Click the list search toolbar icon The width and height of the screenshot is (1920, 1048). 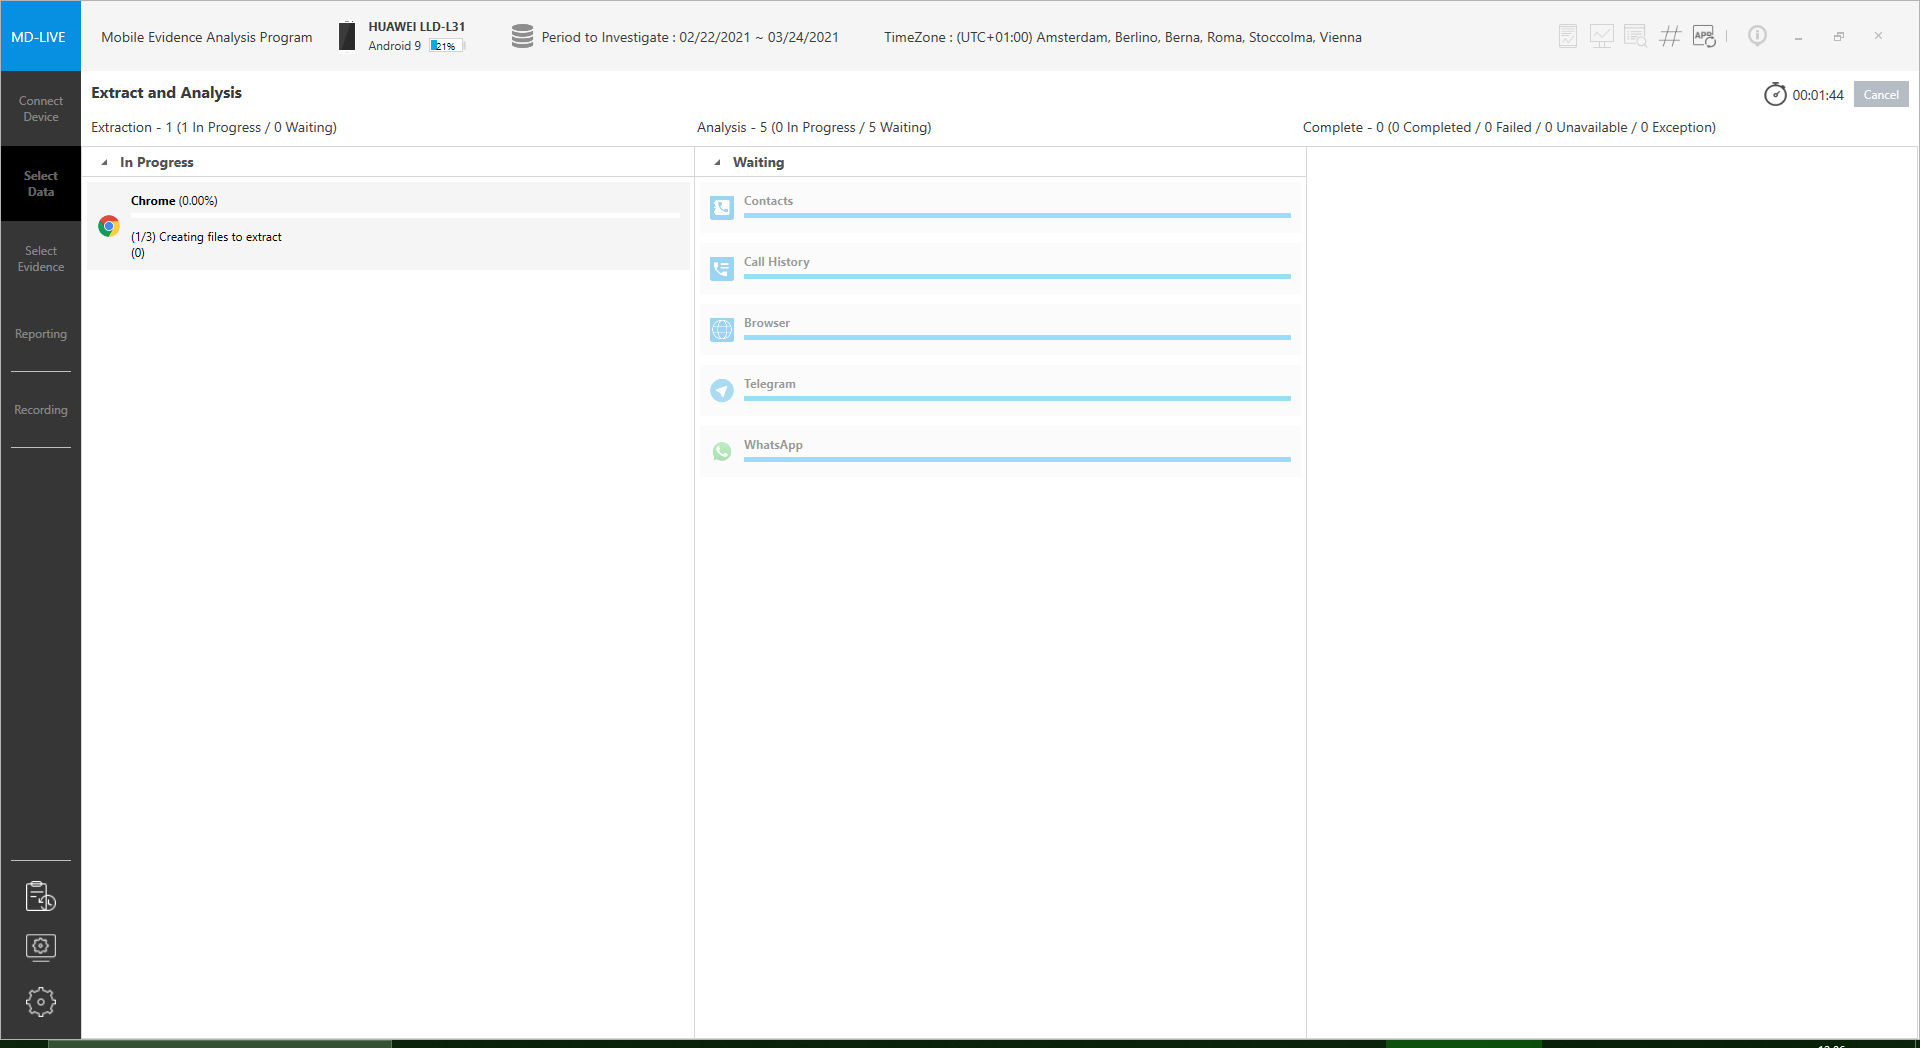click(x=1636, y=37)
